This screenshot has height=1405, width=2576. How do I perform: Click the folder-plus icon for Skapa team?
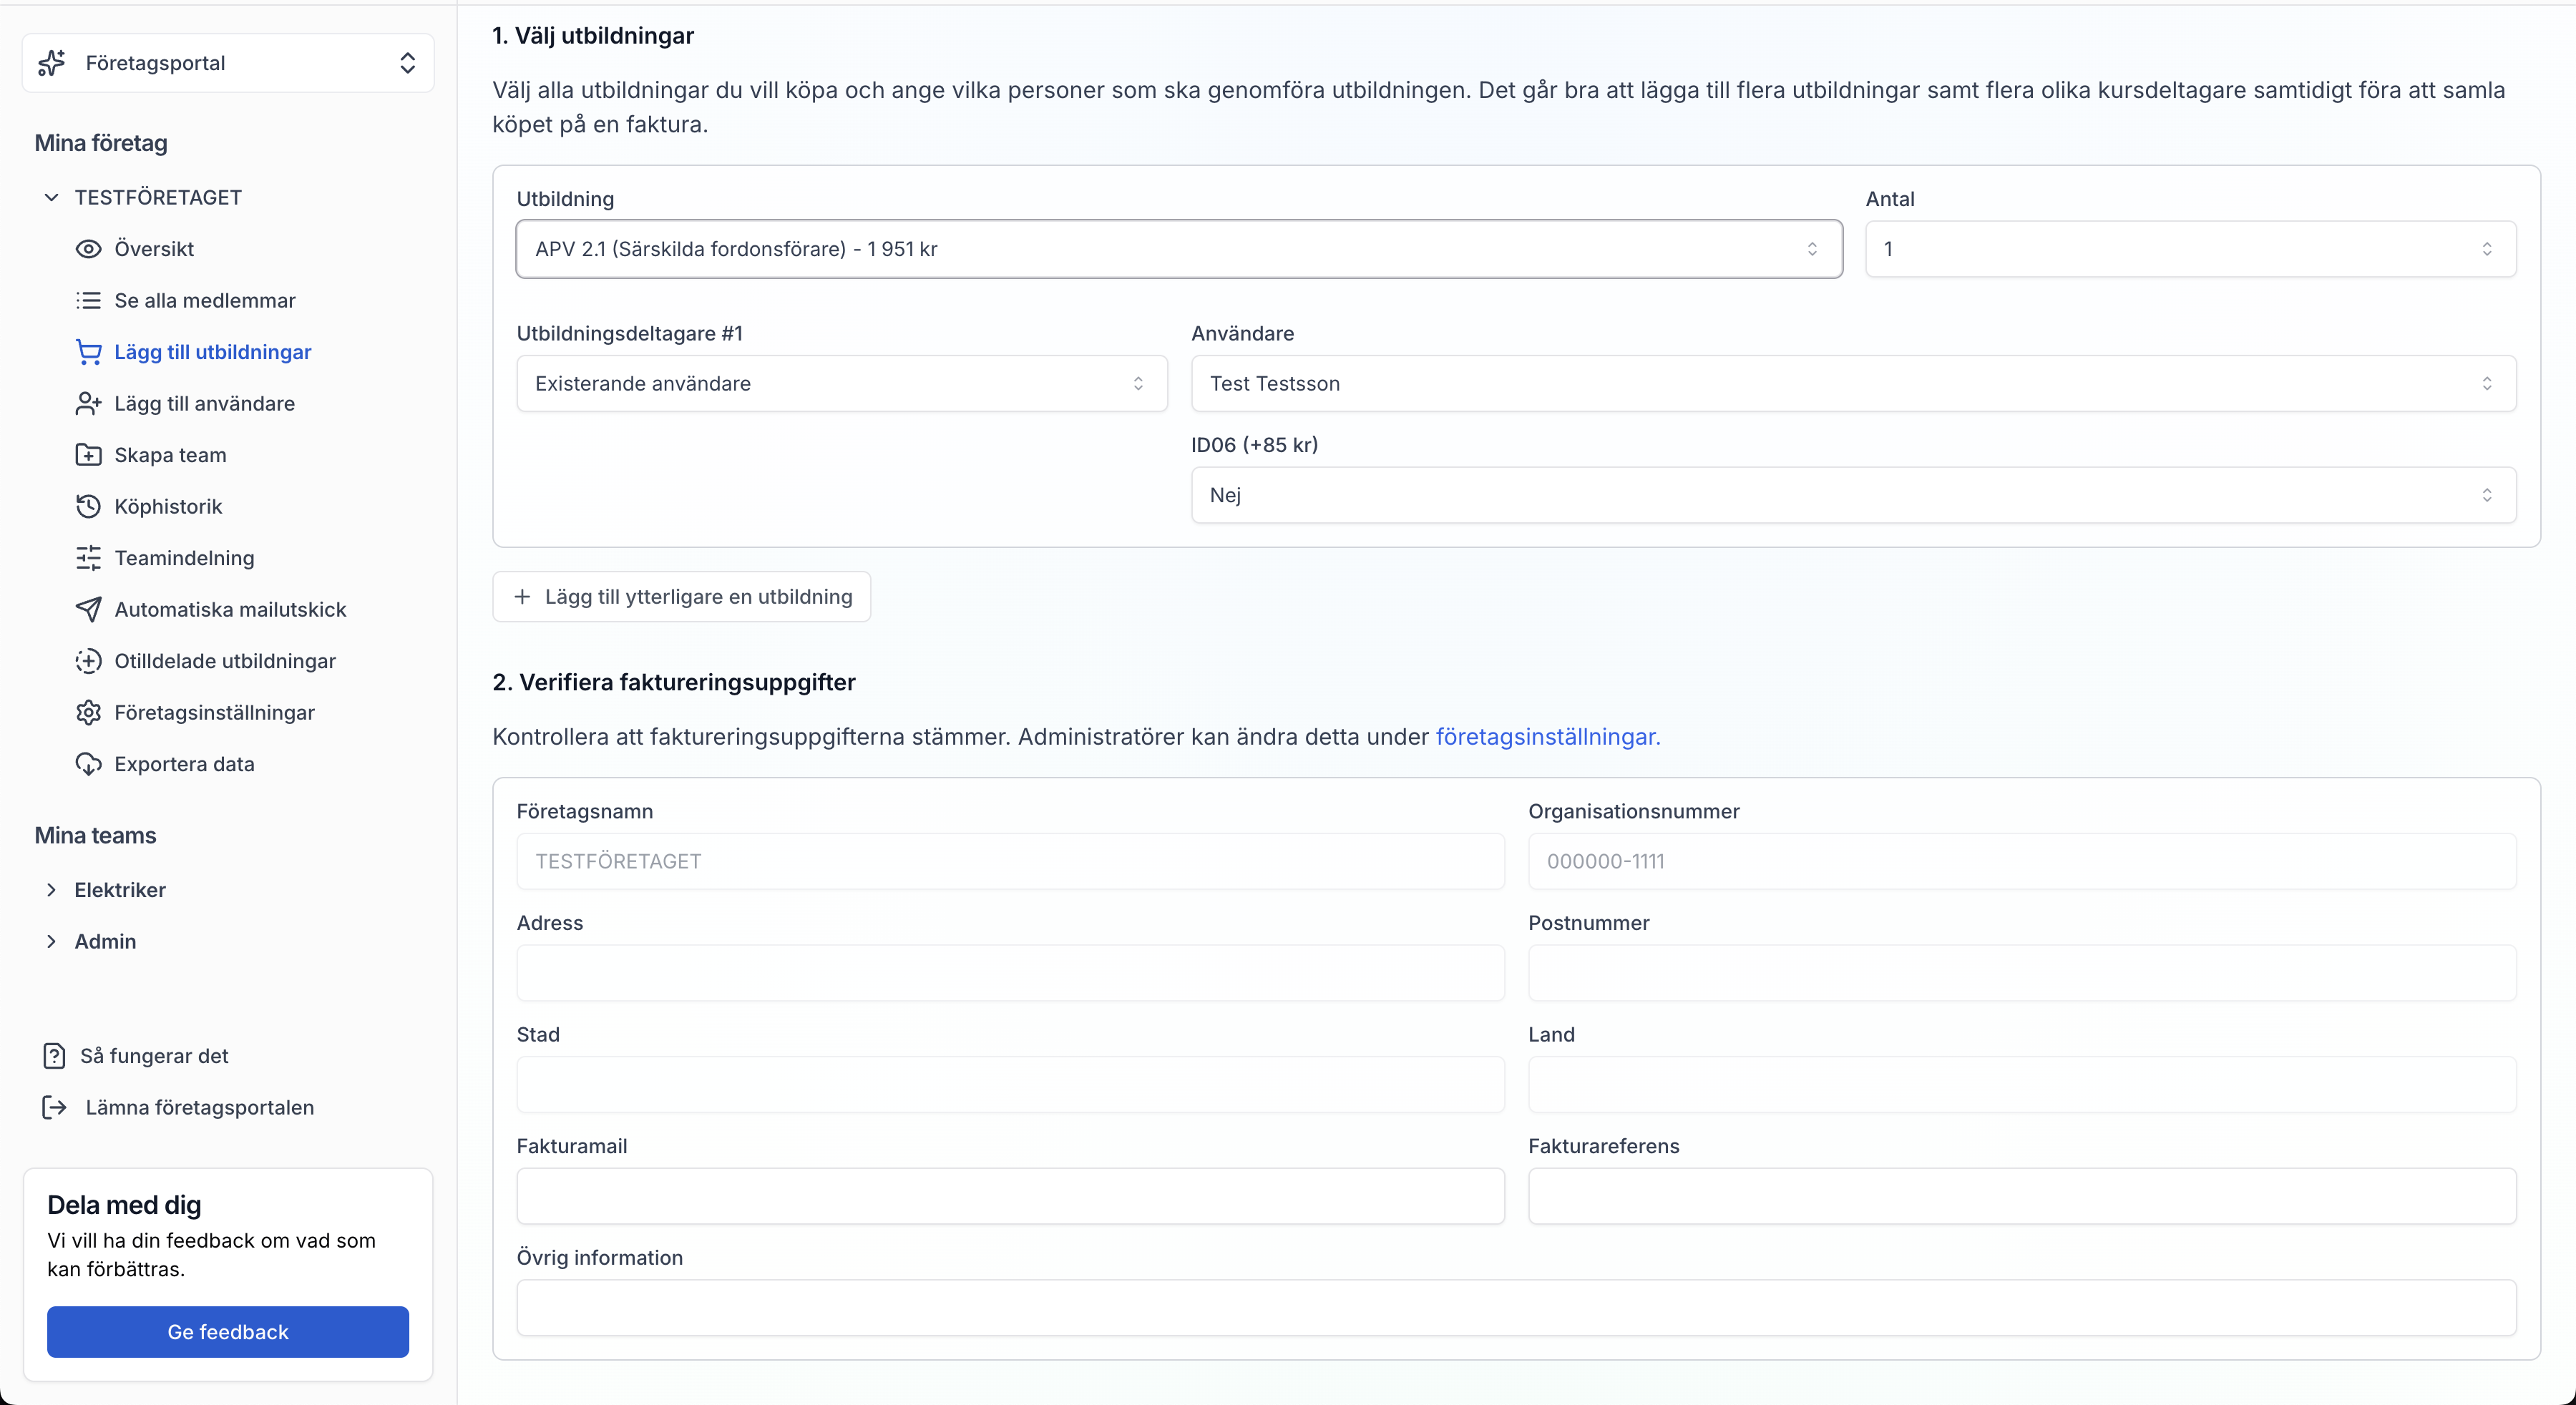[x=88, y=455]
